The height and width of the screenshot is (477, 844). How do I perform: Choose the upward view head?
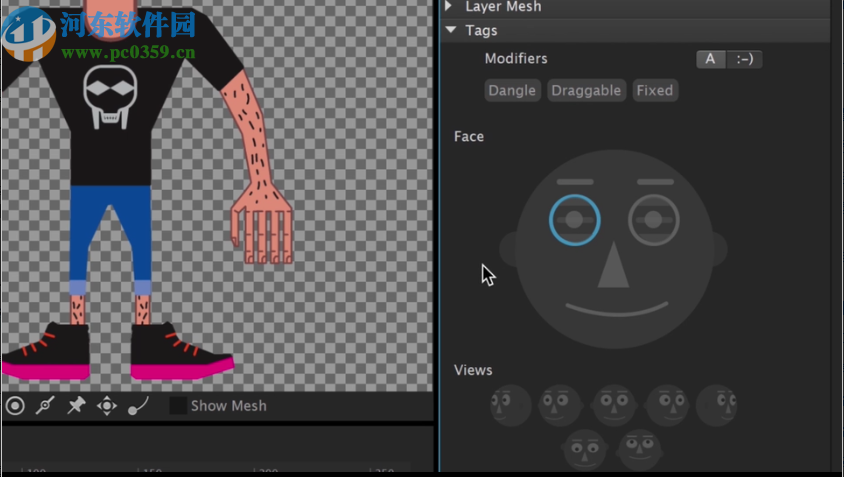point(639,450)
